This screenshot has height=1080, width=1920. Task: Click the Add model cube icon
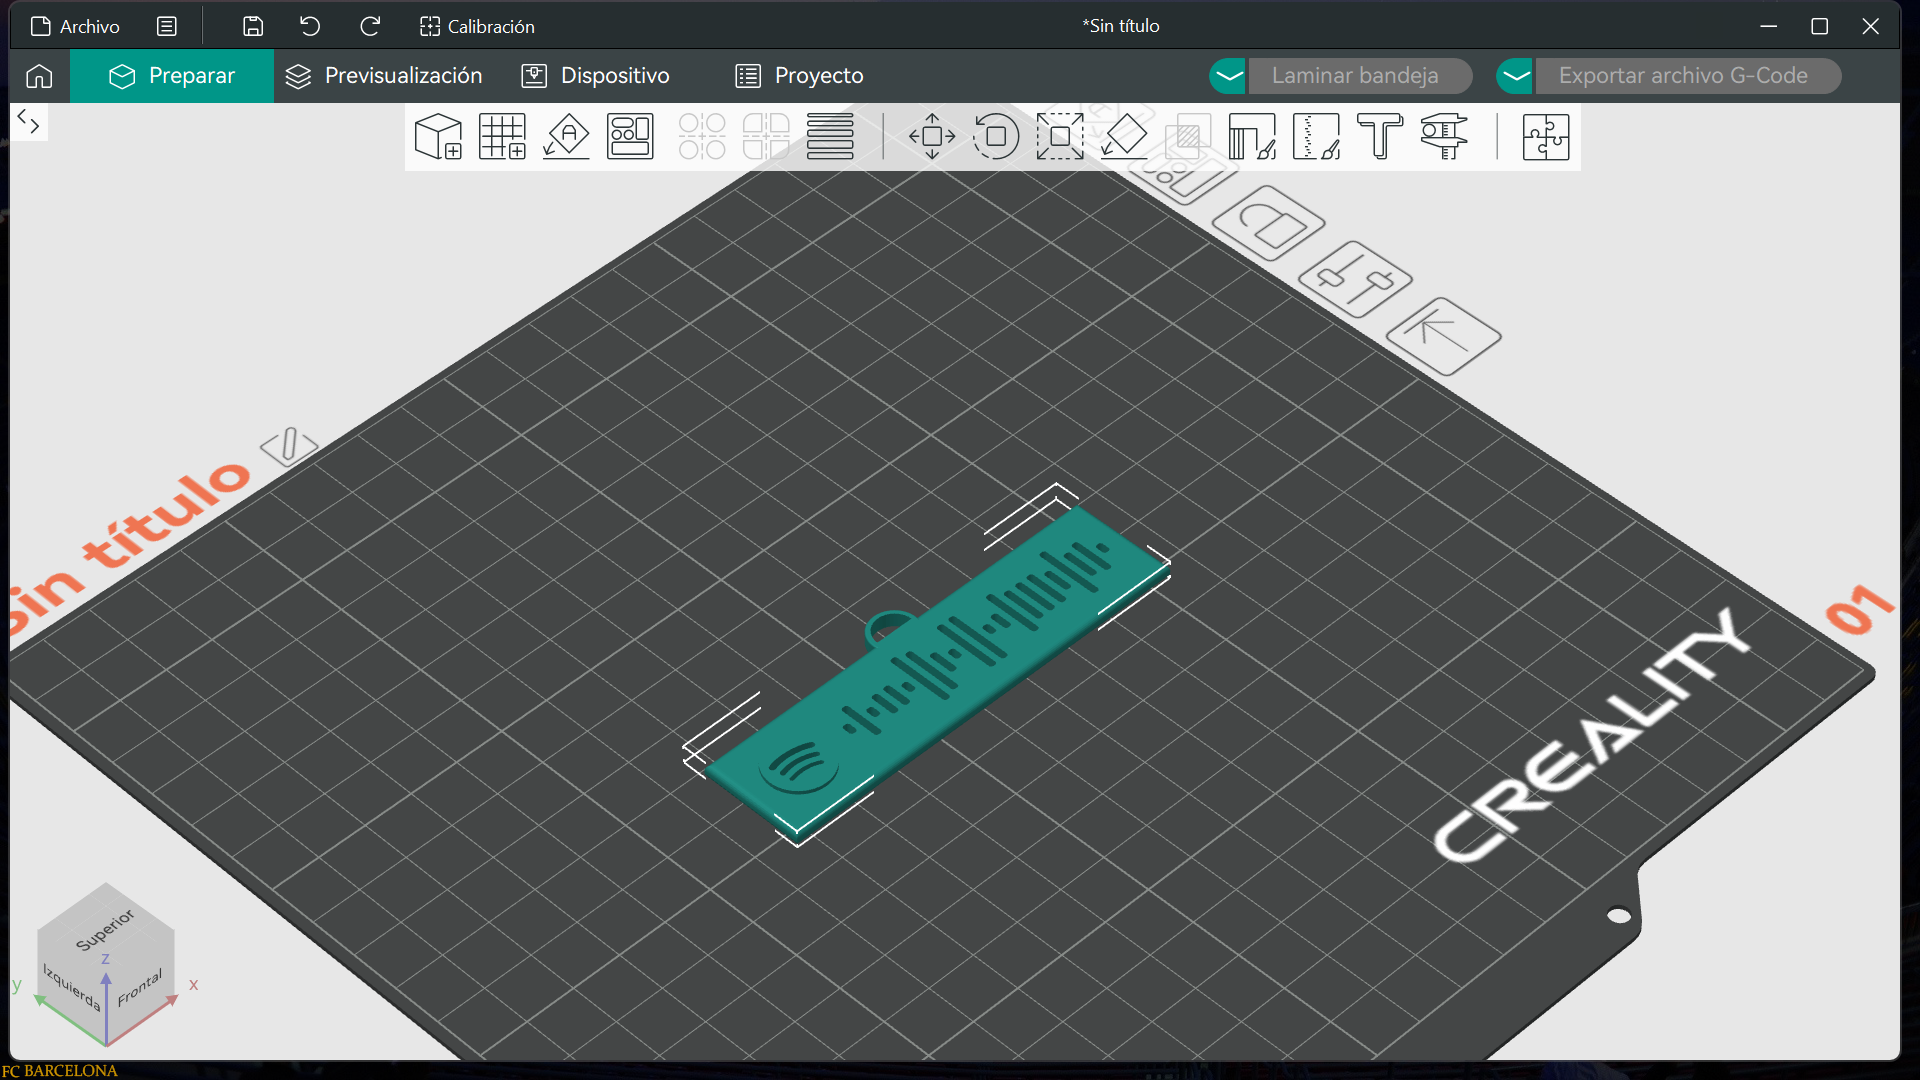tap(438, 137)
